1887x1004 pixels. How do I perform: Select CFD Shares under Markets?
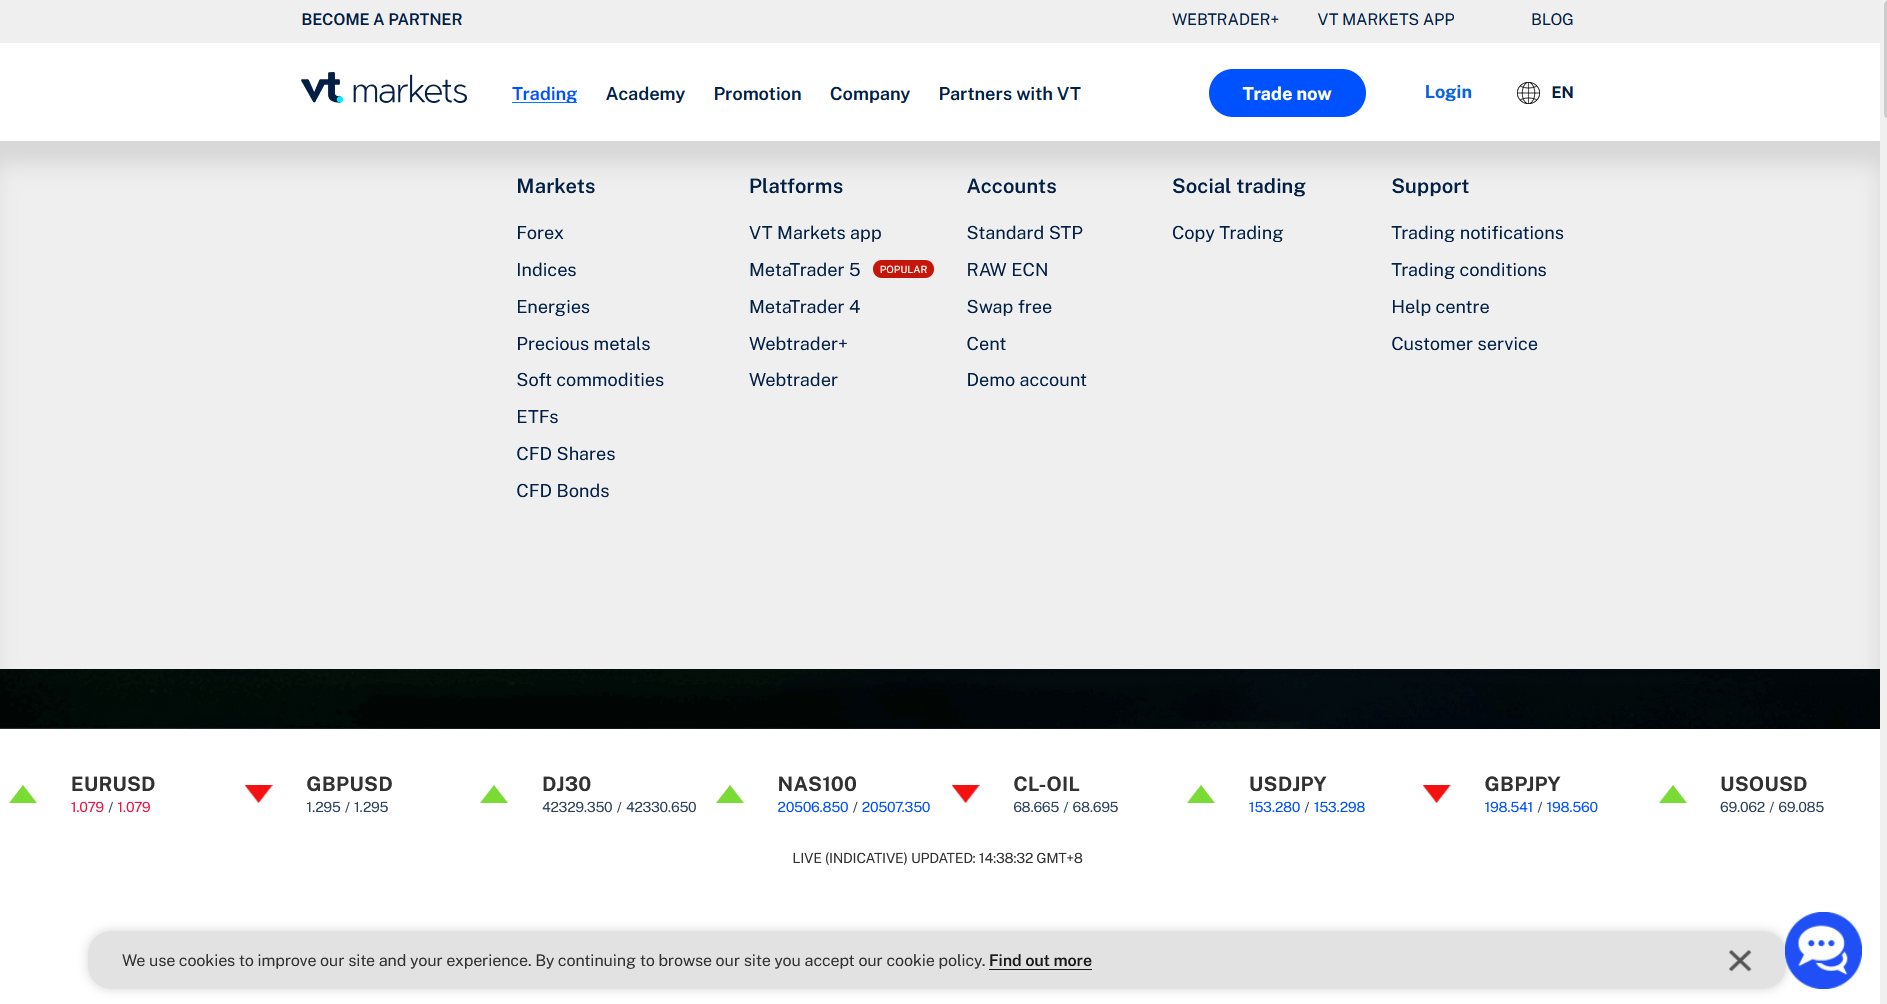566,454
